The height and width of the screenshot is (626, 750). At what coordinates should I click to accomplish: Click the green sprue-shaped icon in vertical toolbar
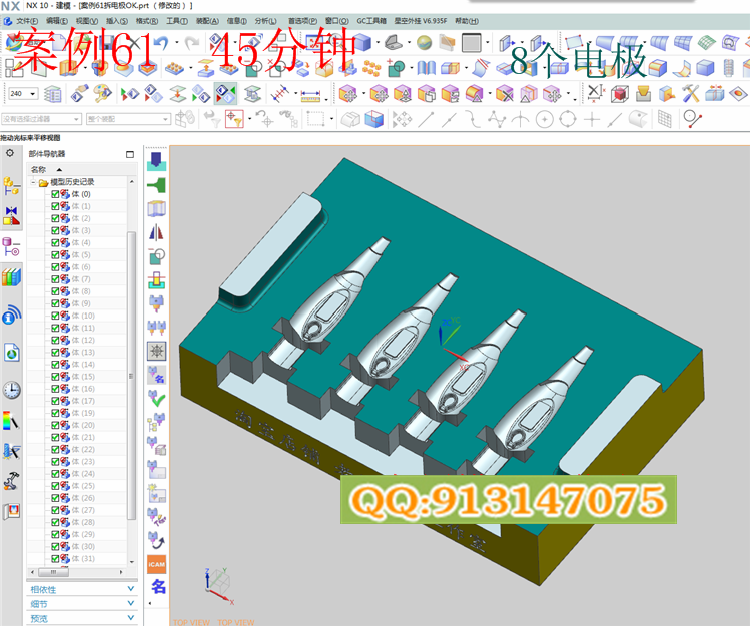[x=156, y=185]
